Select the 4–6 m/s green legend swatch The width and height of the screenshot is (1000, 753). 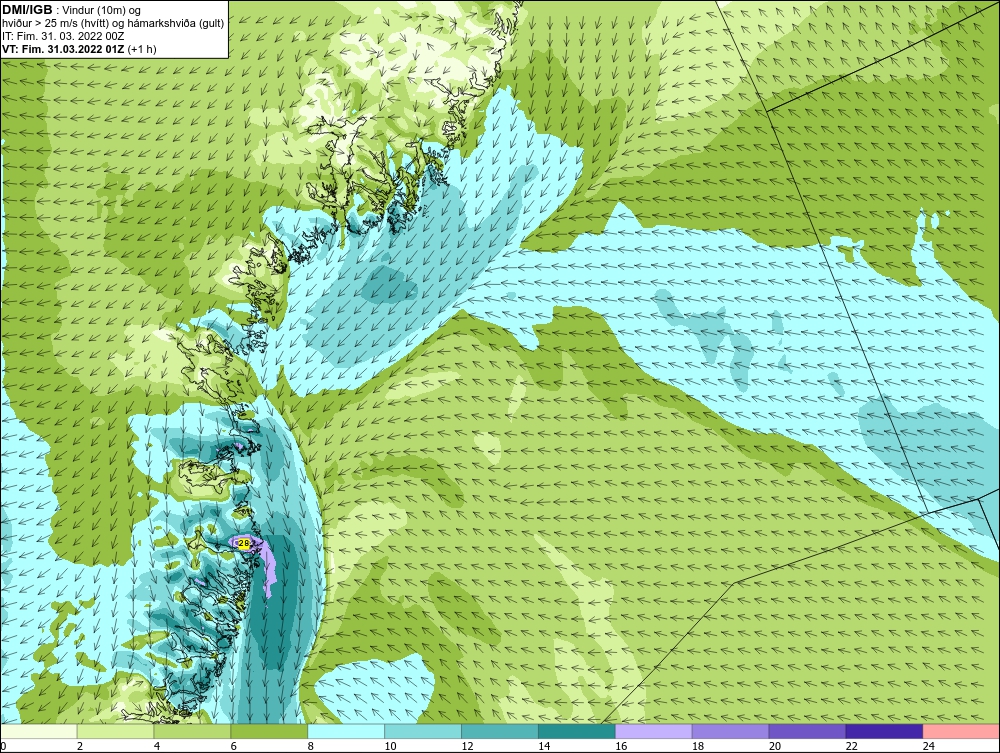click(x=192, y=731)
